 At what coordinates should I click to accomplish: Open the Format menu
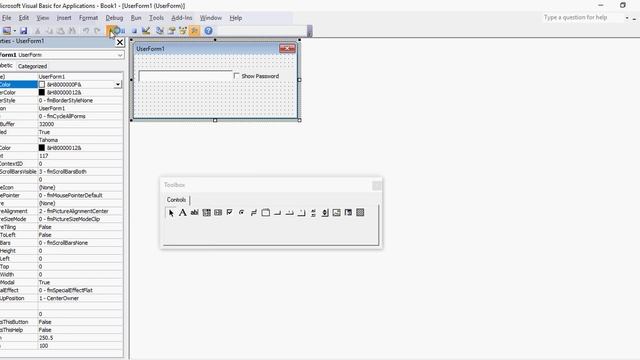point(88,18)
